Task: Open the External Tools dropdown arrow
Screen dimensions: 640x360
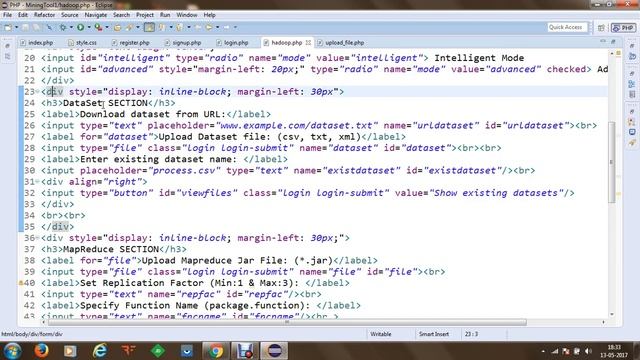Action: (107, 27)
